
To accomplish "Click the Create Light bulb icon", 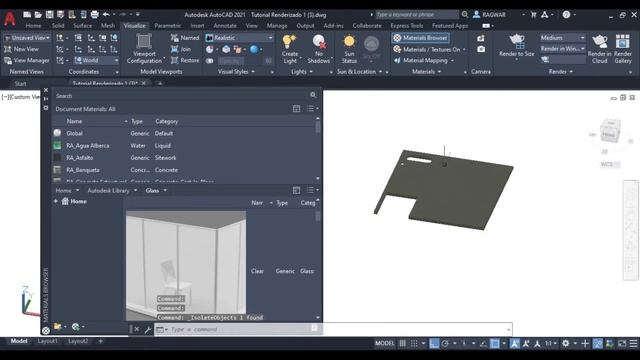I will tap(289, 41).
